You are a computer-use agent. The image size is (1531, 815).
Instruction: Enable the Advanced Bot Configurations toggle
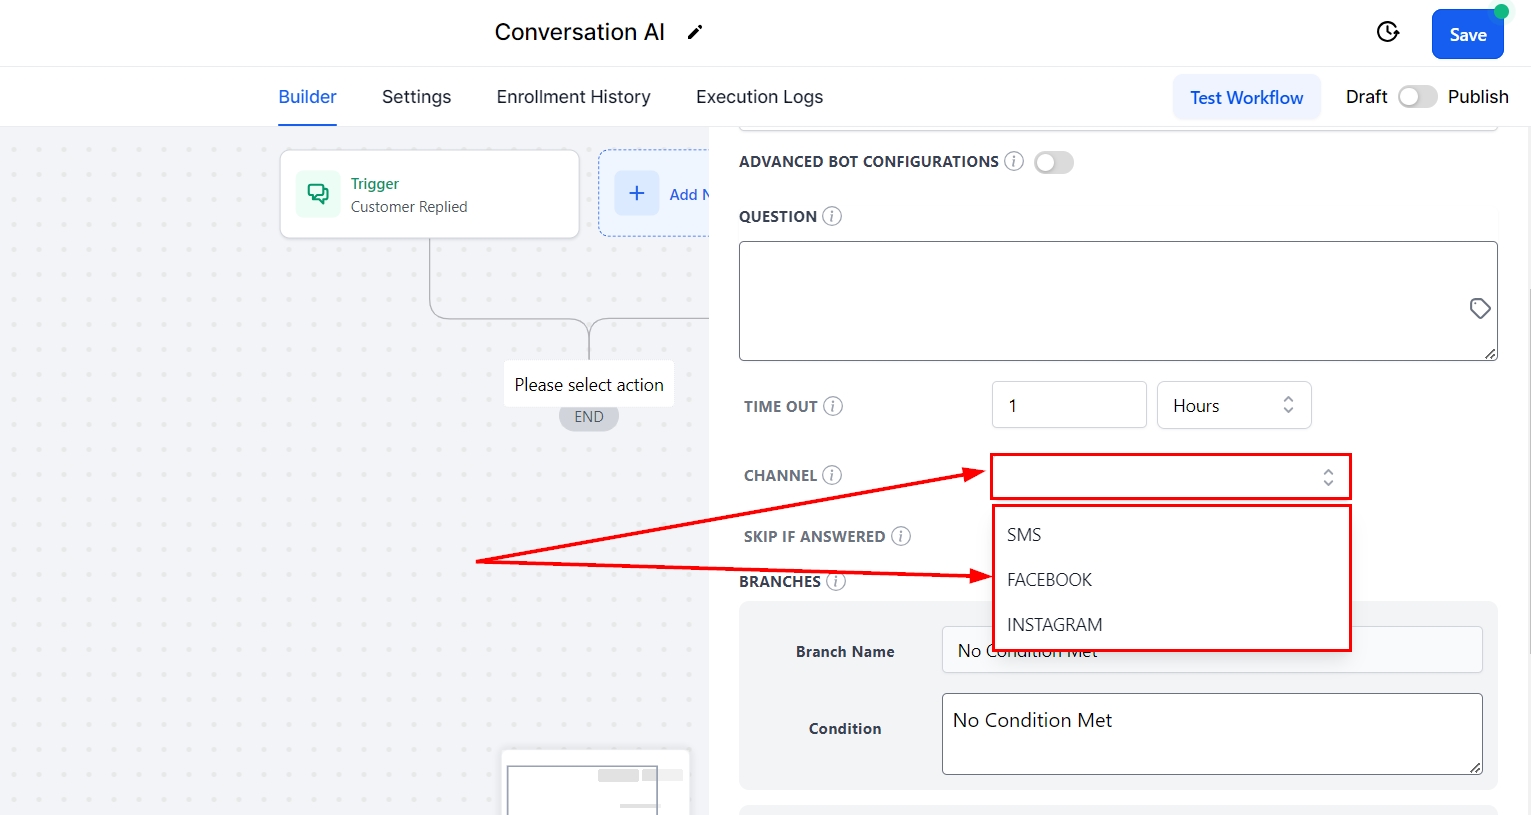(x=1054, y=162)
